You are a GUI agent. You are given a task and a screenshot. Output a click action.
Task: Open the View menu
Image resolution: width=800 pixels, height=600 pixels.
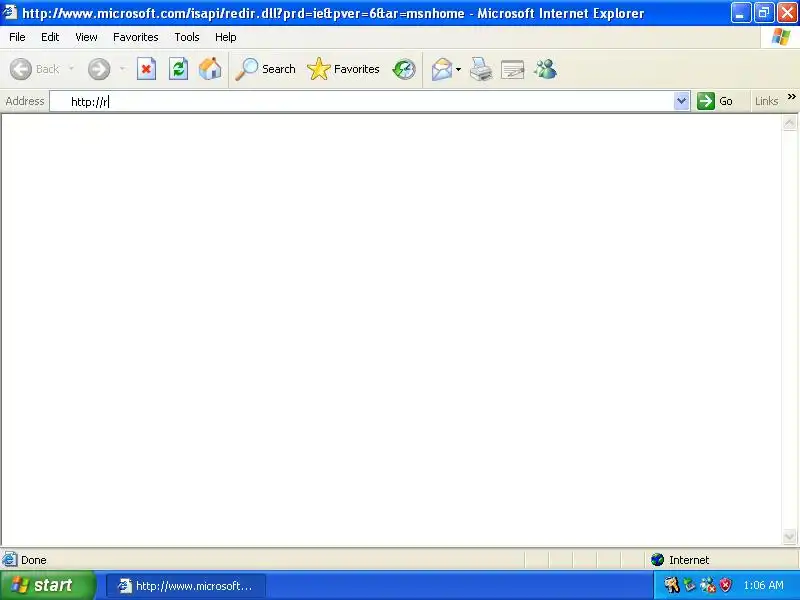point(86,37)
